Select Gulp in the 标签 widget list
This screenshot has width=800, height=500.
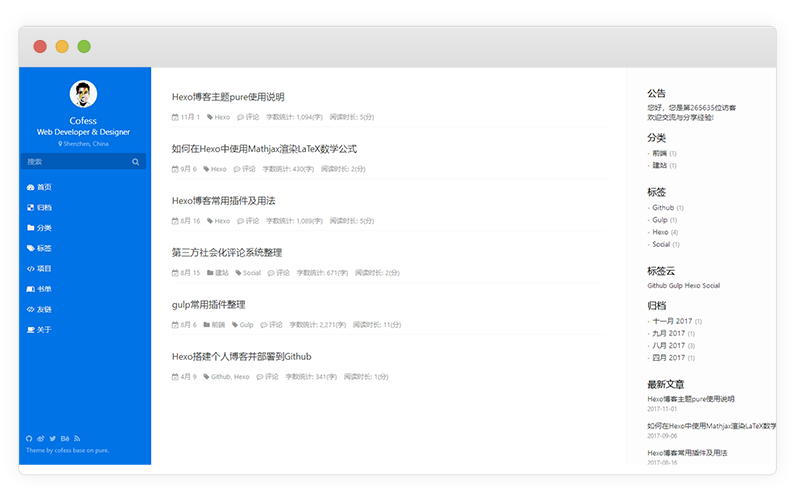(660, 220)
